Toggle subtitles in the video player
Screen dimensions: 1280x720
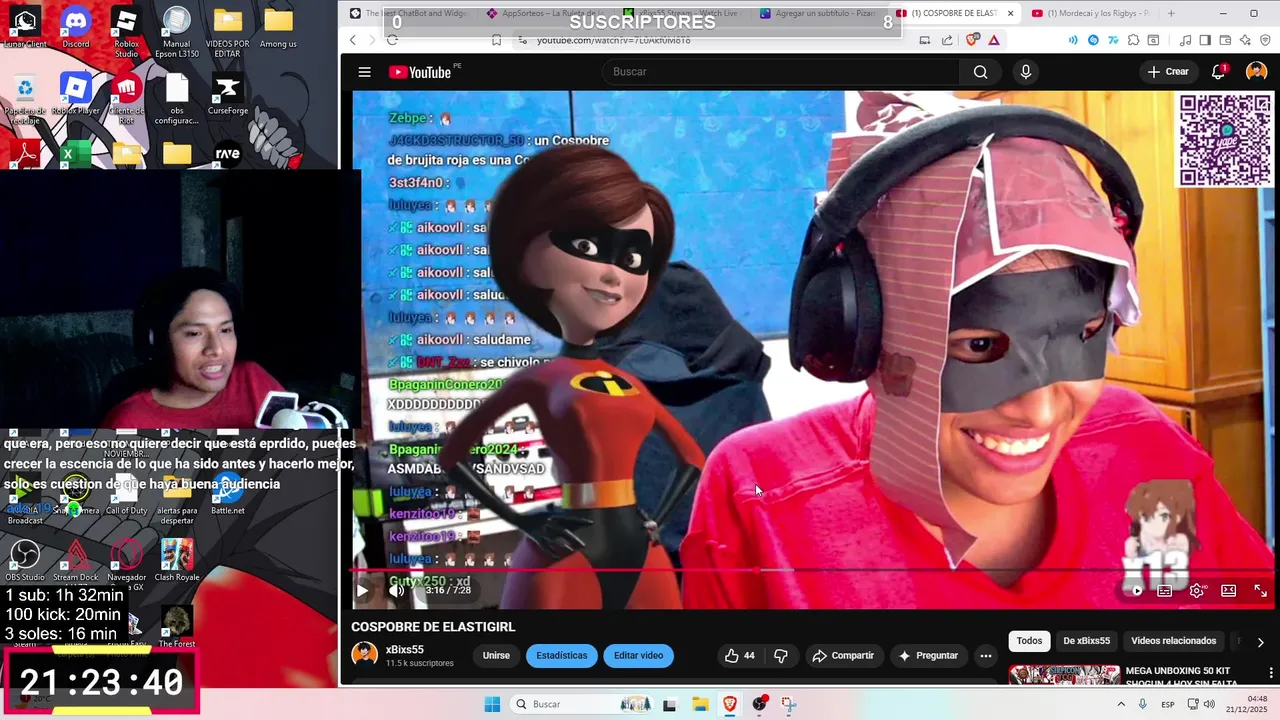[x=1165, y=591]
